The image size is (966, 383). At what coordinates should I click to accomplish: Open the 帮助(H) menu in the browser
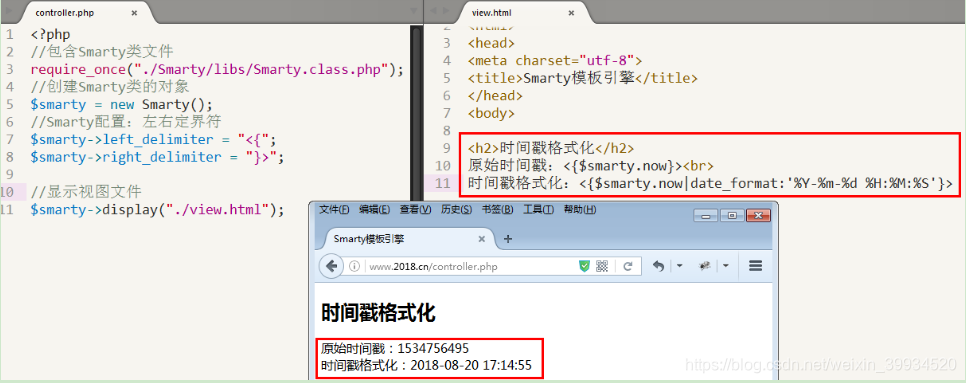click(580, 209)
